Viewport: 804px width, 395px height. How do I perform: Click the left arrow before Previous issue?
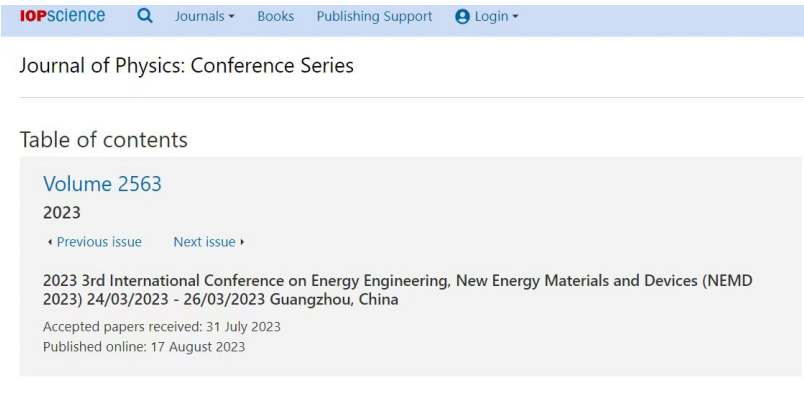(50, 242)
